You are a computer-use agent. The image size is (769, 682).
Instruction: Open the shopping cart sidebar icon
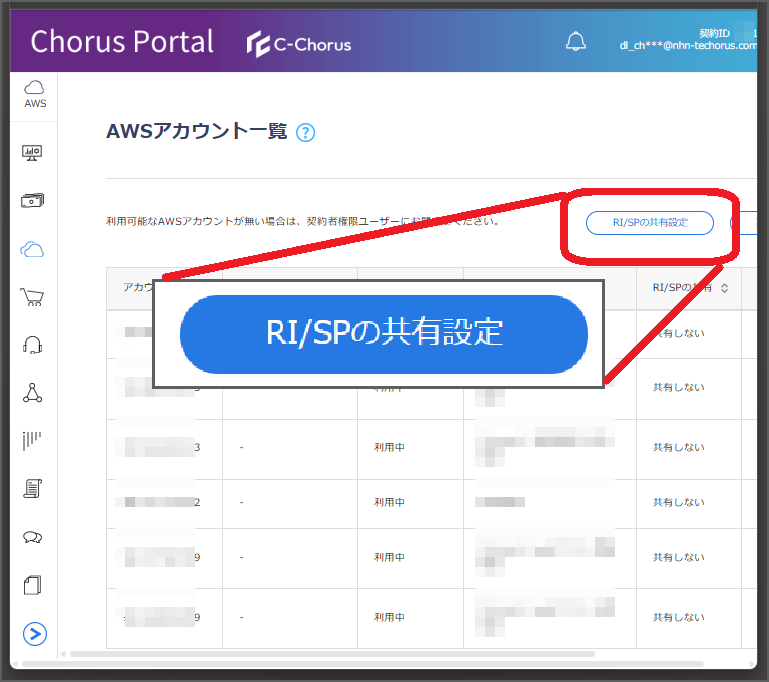(32, 297)
